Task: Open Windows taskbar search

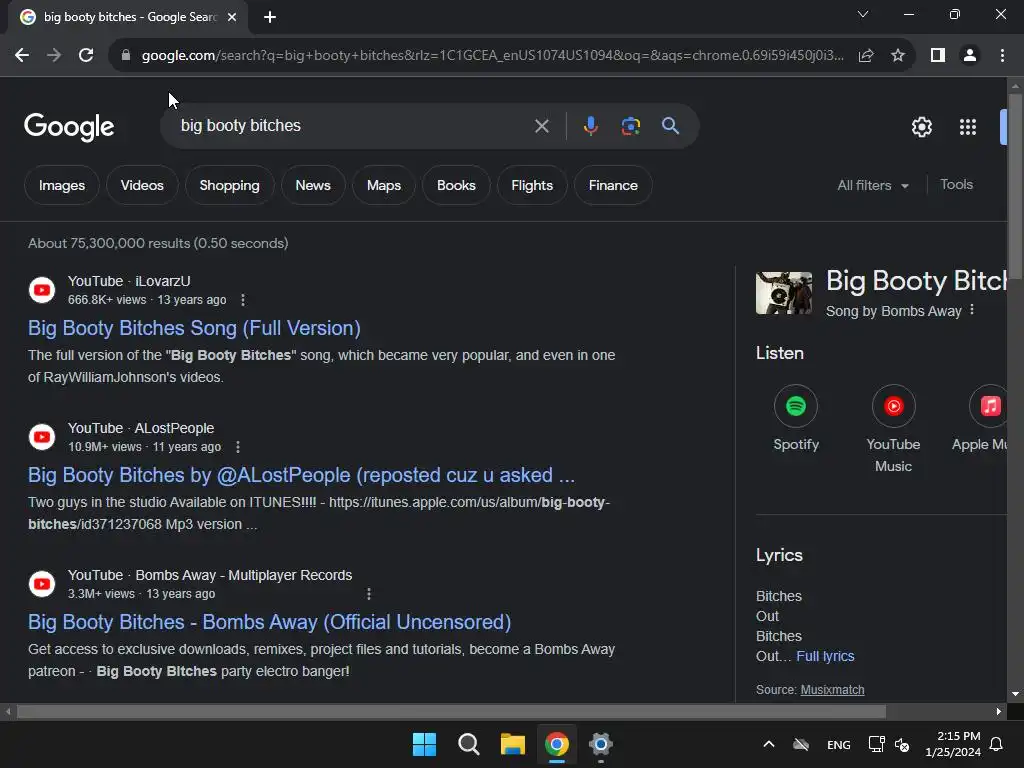Action: [468, 744]
